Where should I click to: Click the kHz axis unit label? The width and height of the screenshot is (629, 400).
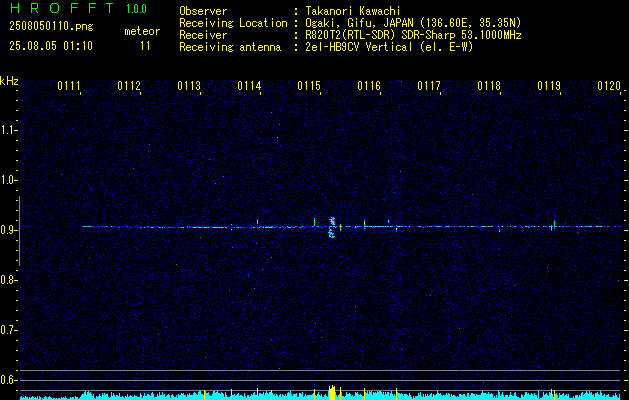coord(9,81)
